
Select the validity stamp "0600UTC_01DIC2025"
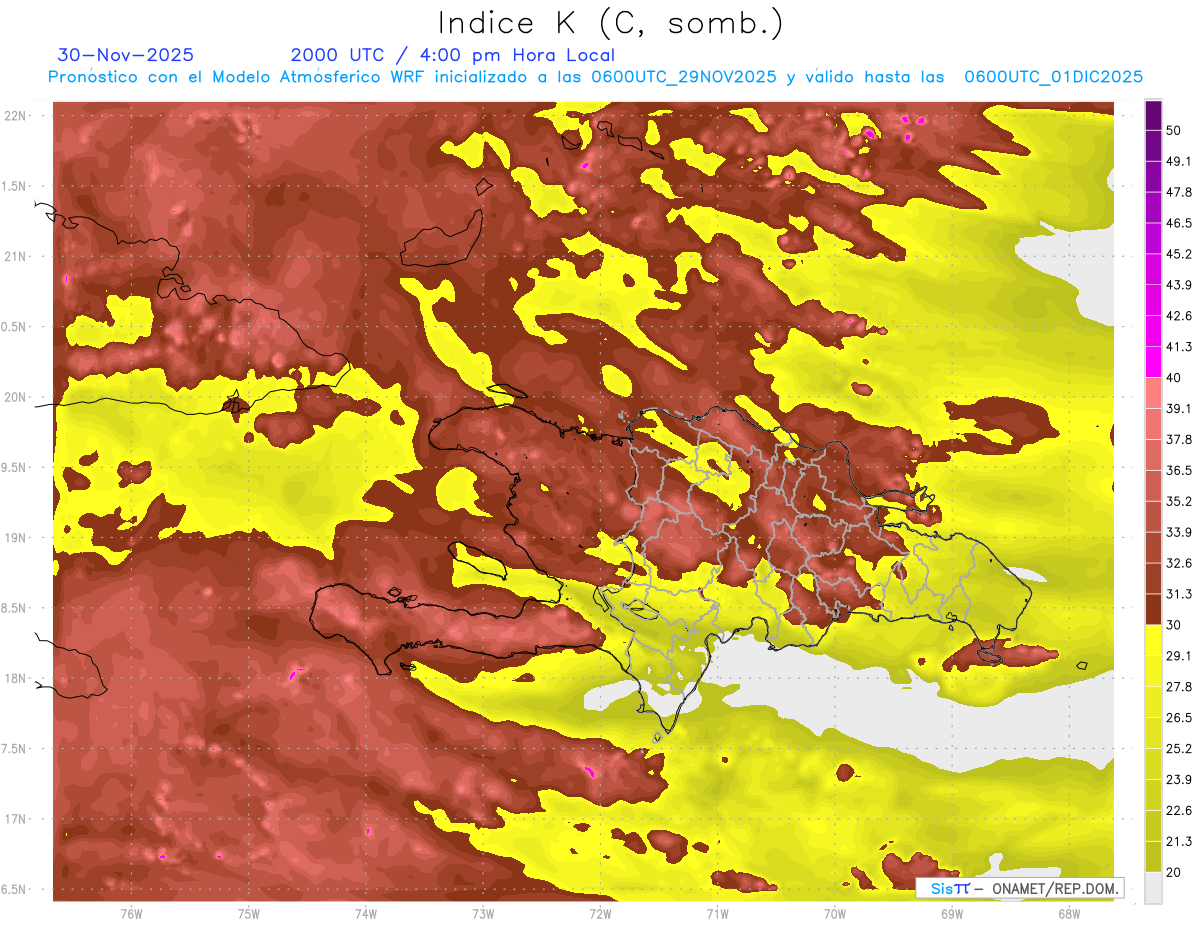(x=1052, y=77)
